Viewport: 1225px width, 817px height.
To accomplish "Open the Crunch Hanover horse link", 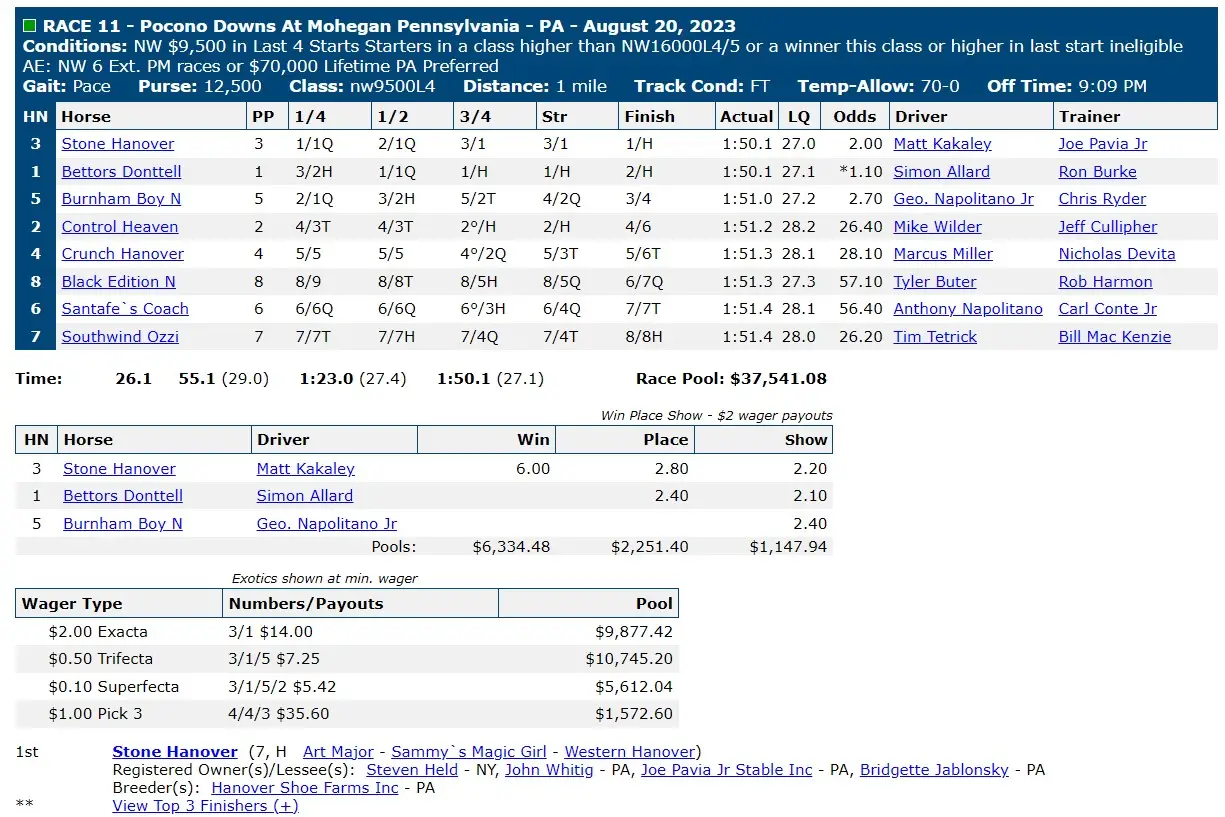I will point(123,254).
